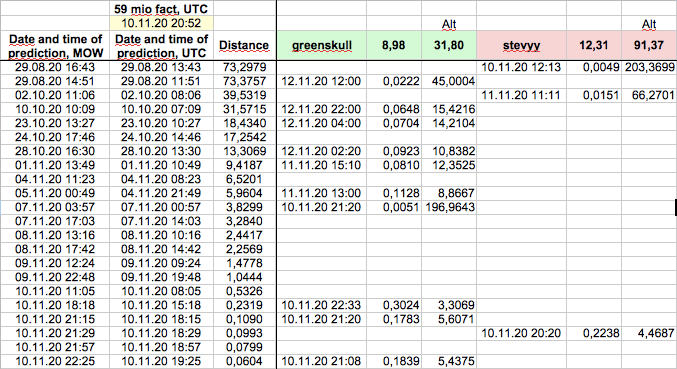Click distance value 0,0604
Viewport: 677px width, 369px height.
click(244, 361)
